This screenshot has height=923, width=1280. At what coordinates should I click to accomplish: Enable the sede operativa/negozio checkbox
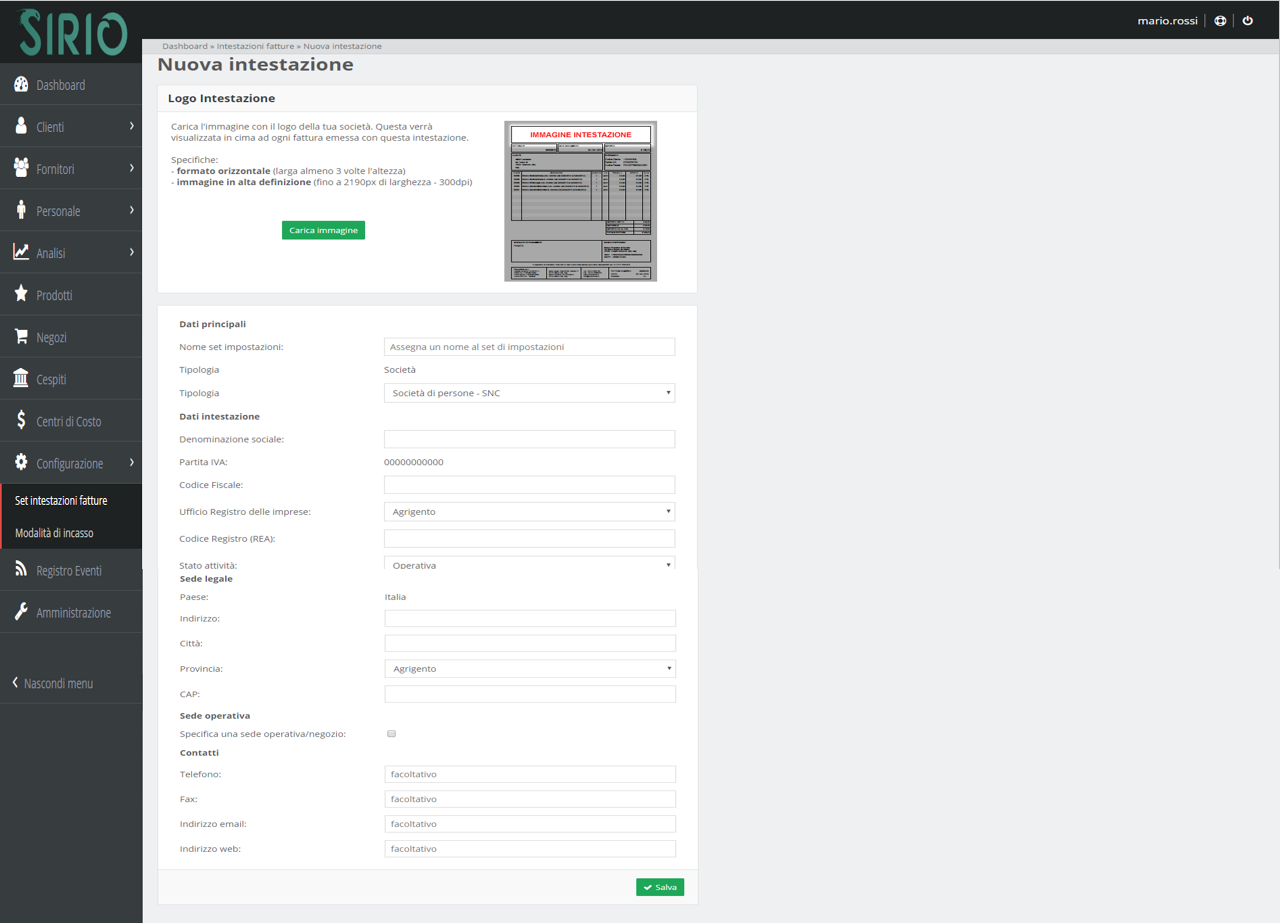click(x=392, y=734)
